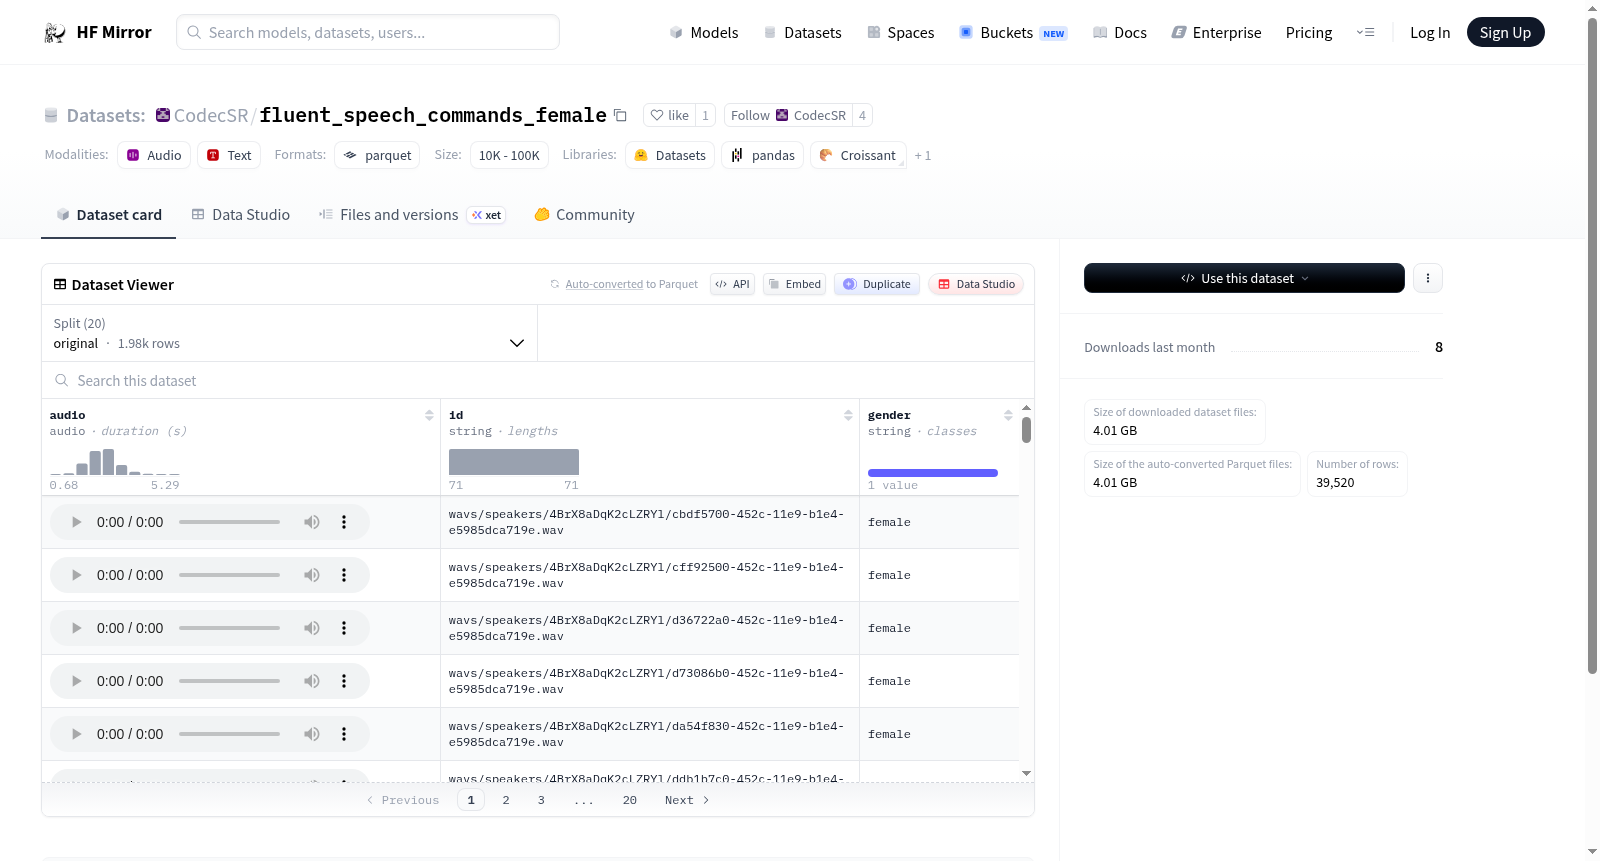Open Buckets in the top navigation

tap(1013, 33)
